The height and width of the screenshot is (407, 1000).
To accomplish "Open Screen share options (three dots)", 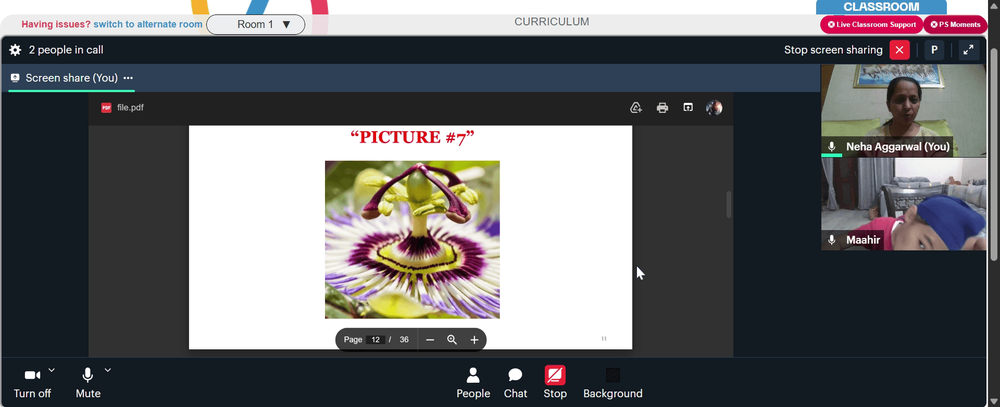I will [128, 78].
